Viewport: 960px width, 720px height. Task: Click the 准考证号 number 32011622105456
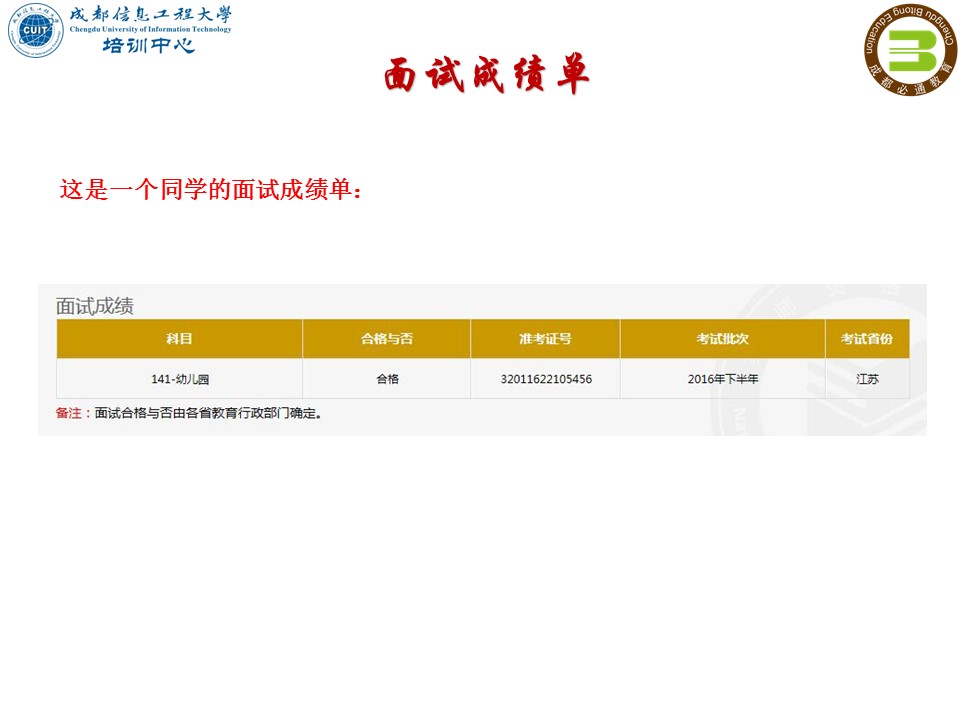click(x=545, y=378)
